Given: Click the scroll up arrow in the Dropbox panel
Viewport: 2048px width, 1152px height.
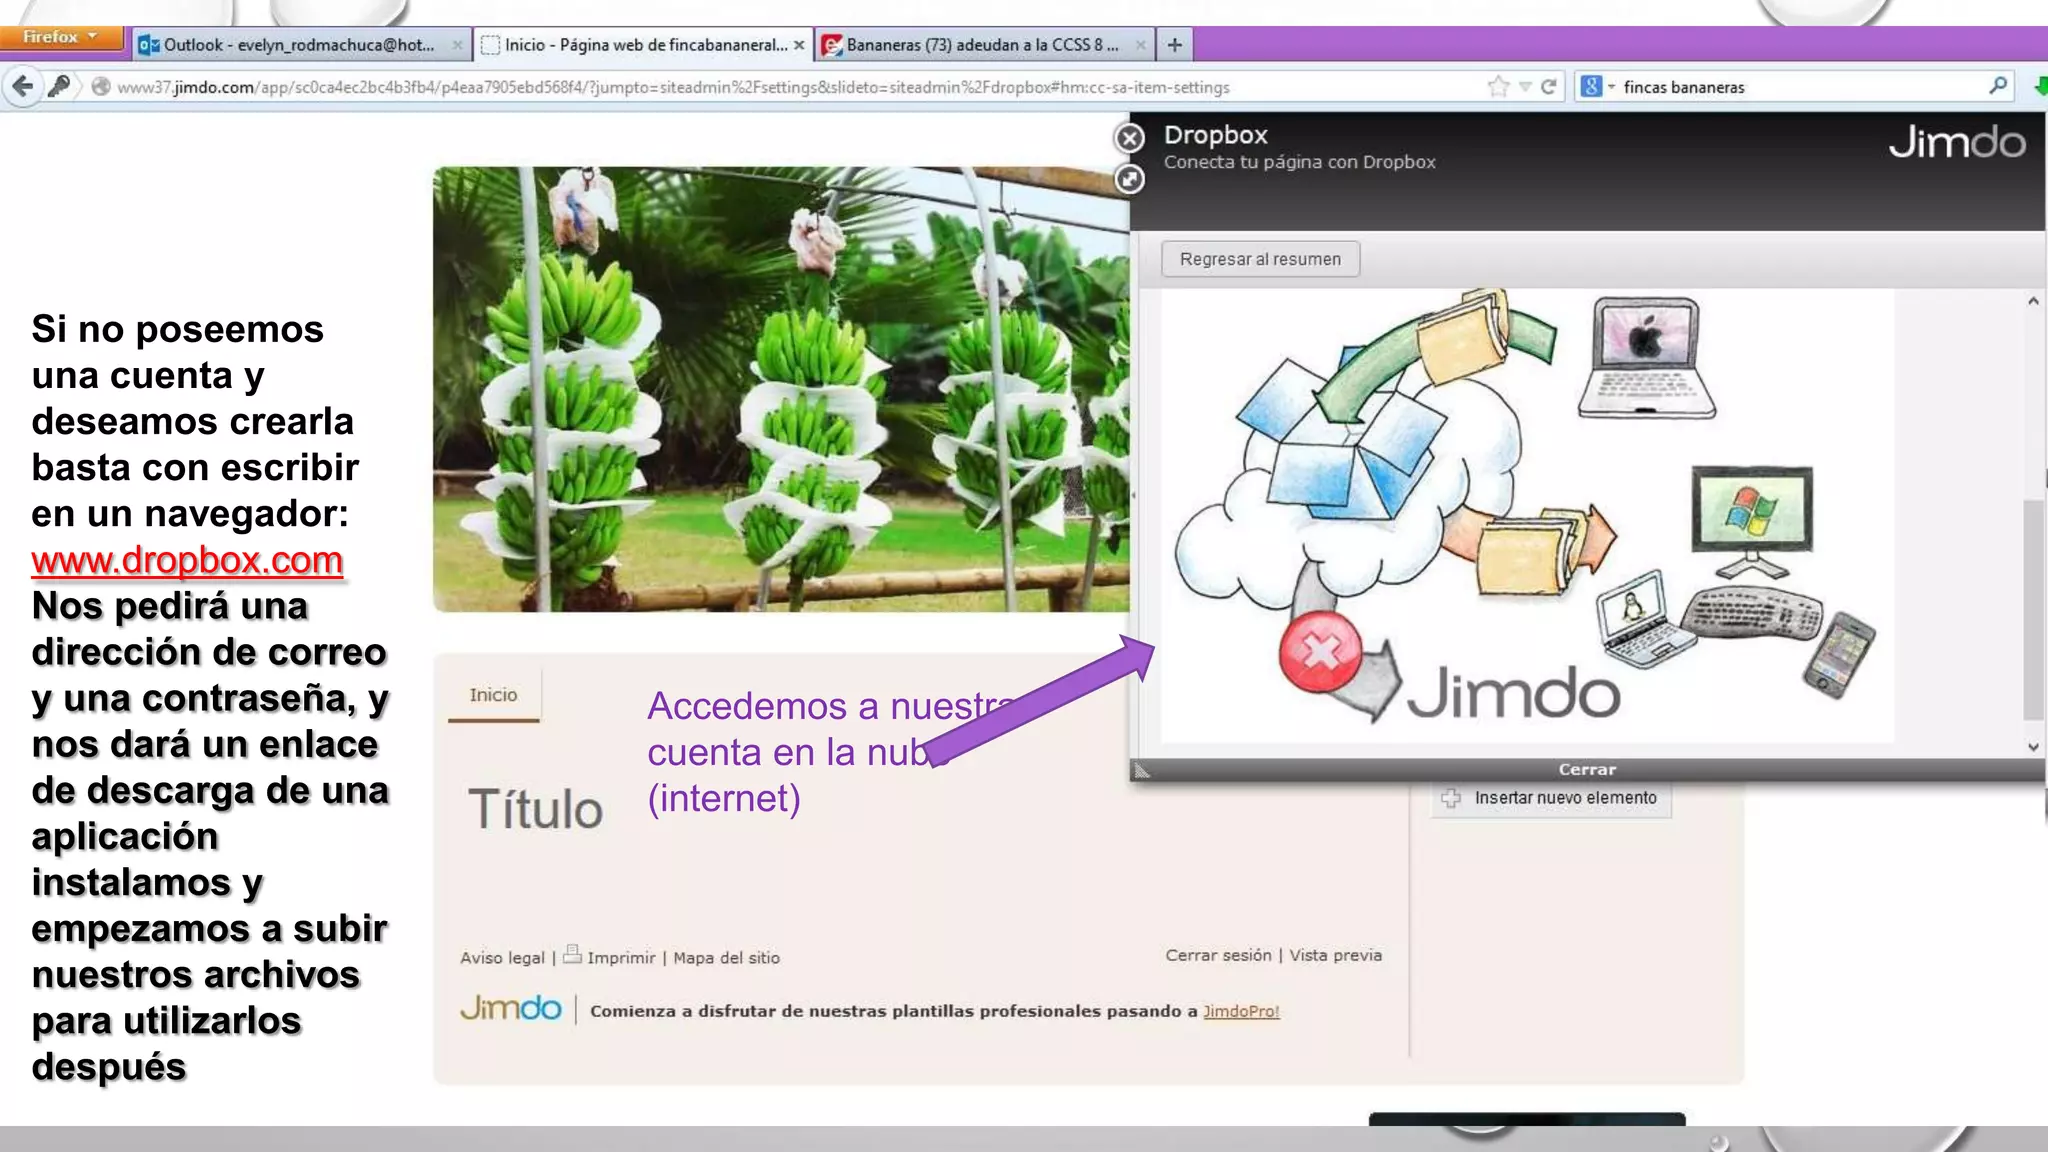Looking at the screenshot, I should (x=2033, y=301).
